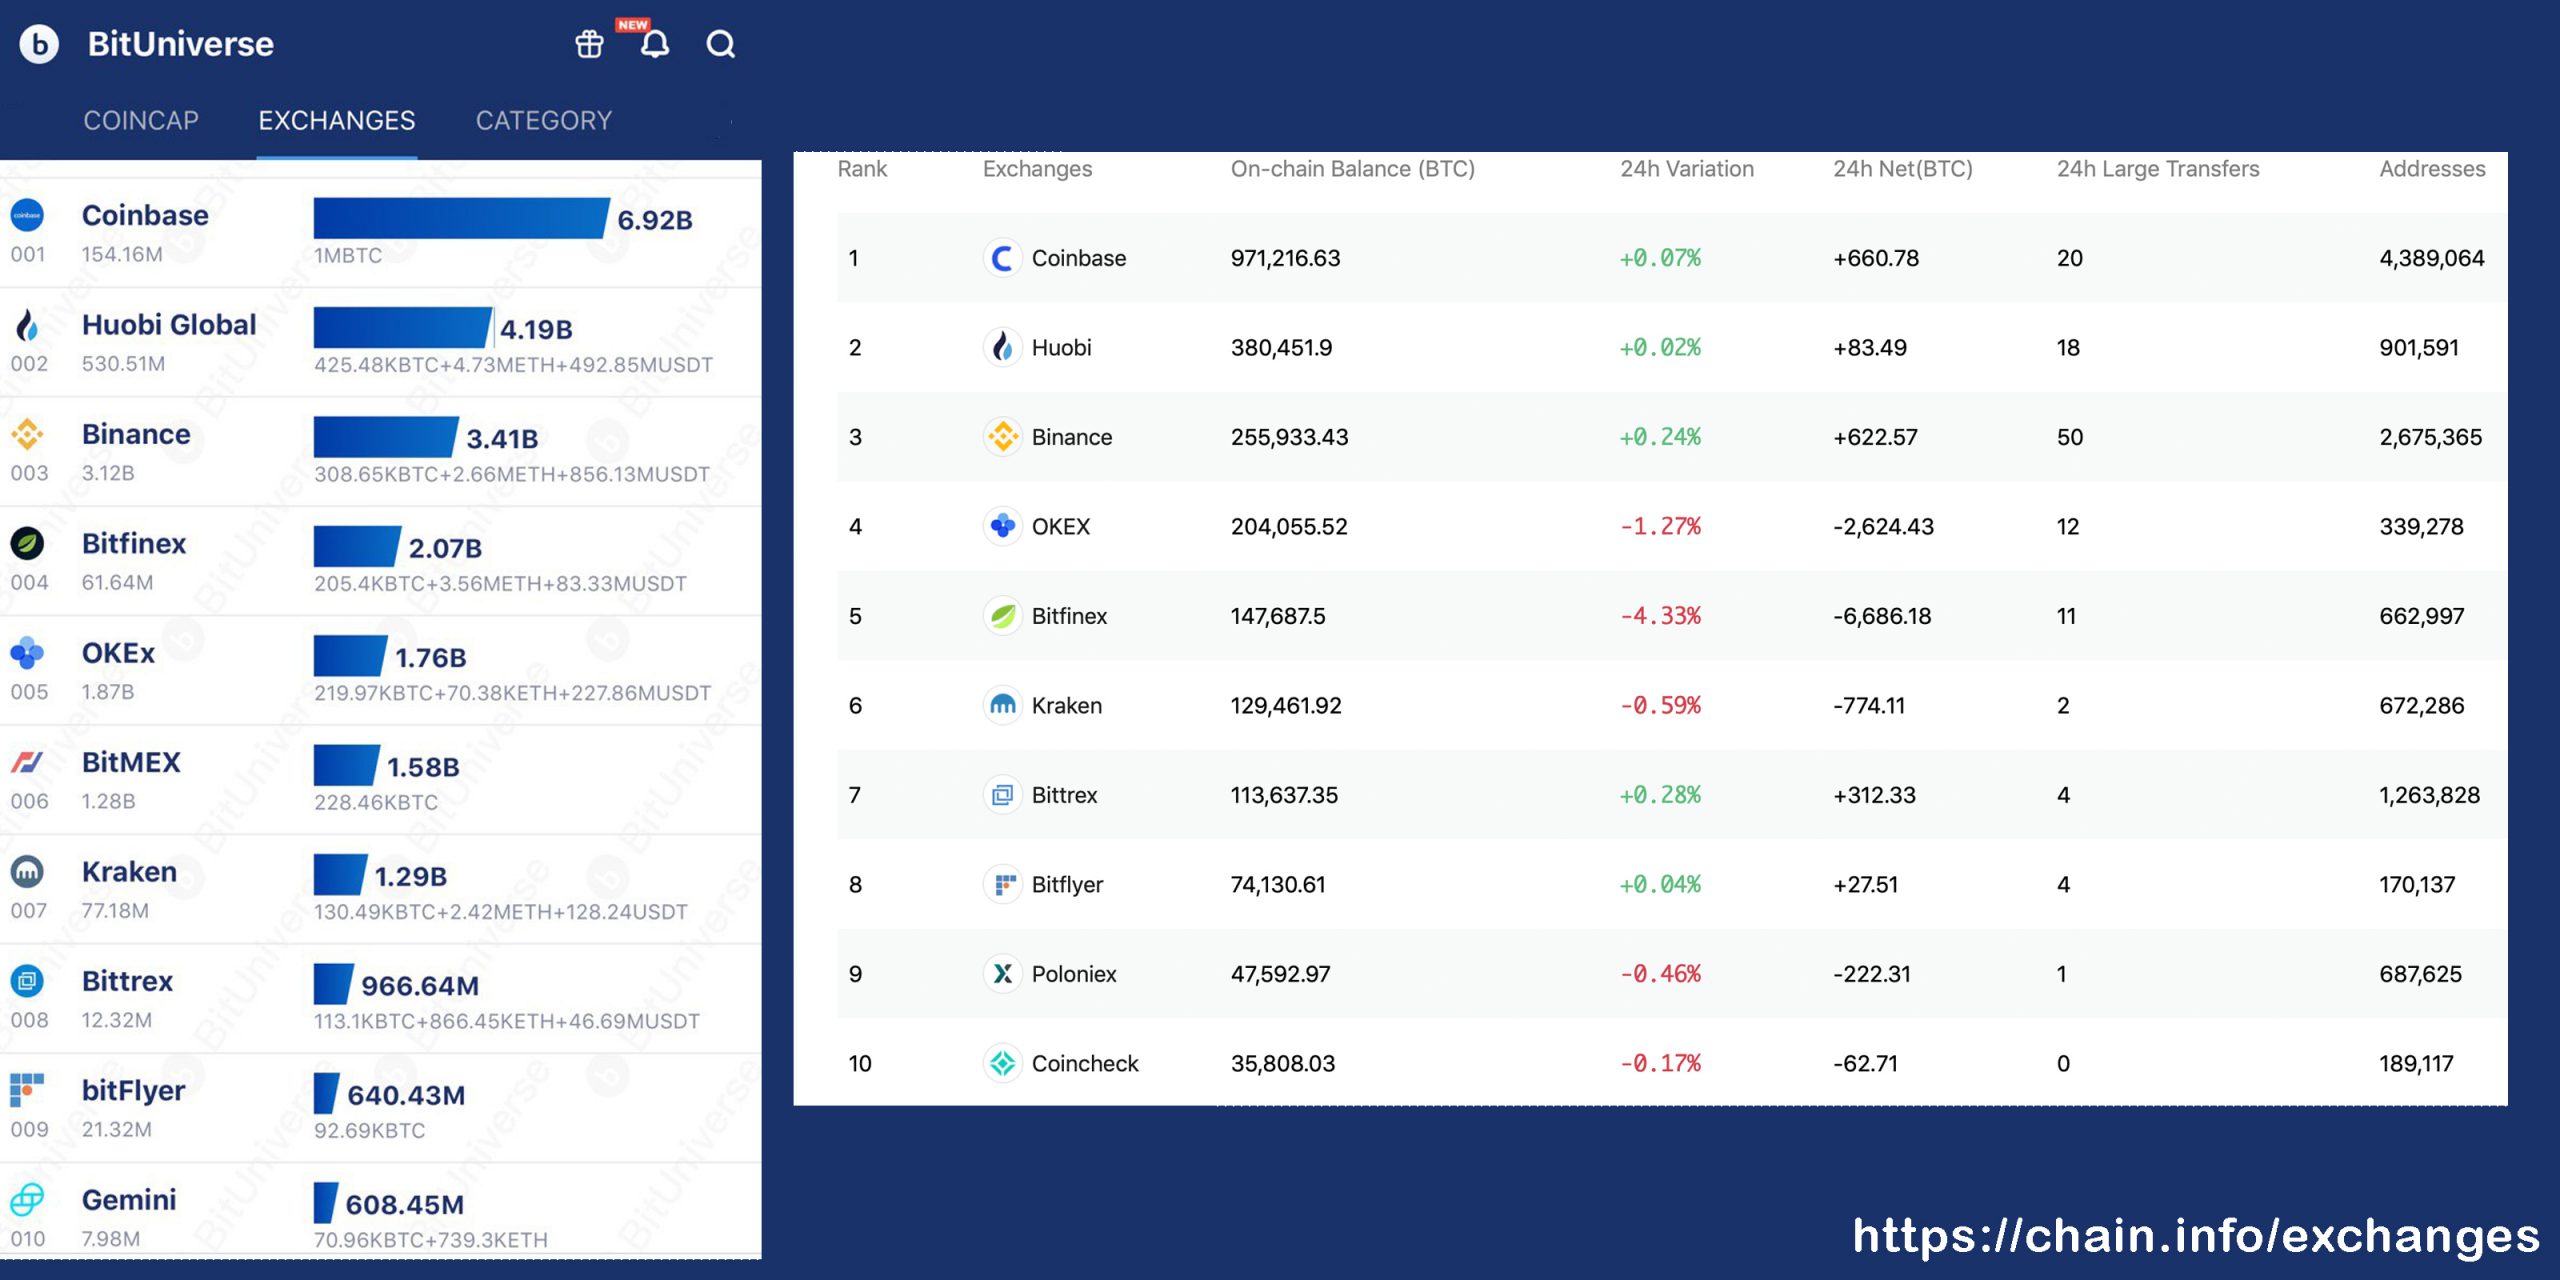Click the Coincheck icon in table
The image size is (2560, 1280).
1002,1063
